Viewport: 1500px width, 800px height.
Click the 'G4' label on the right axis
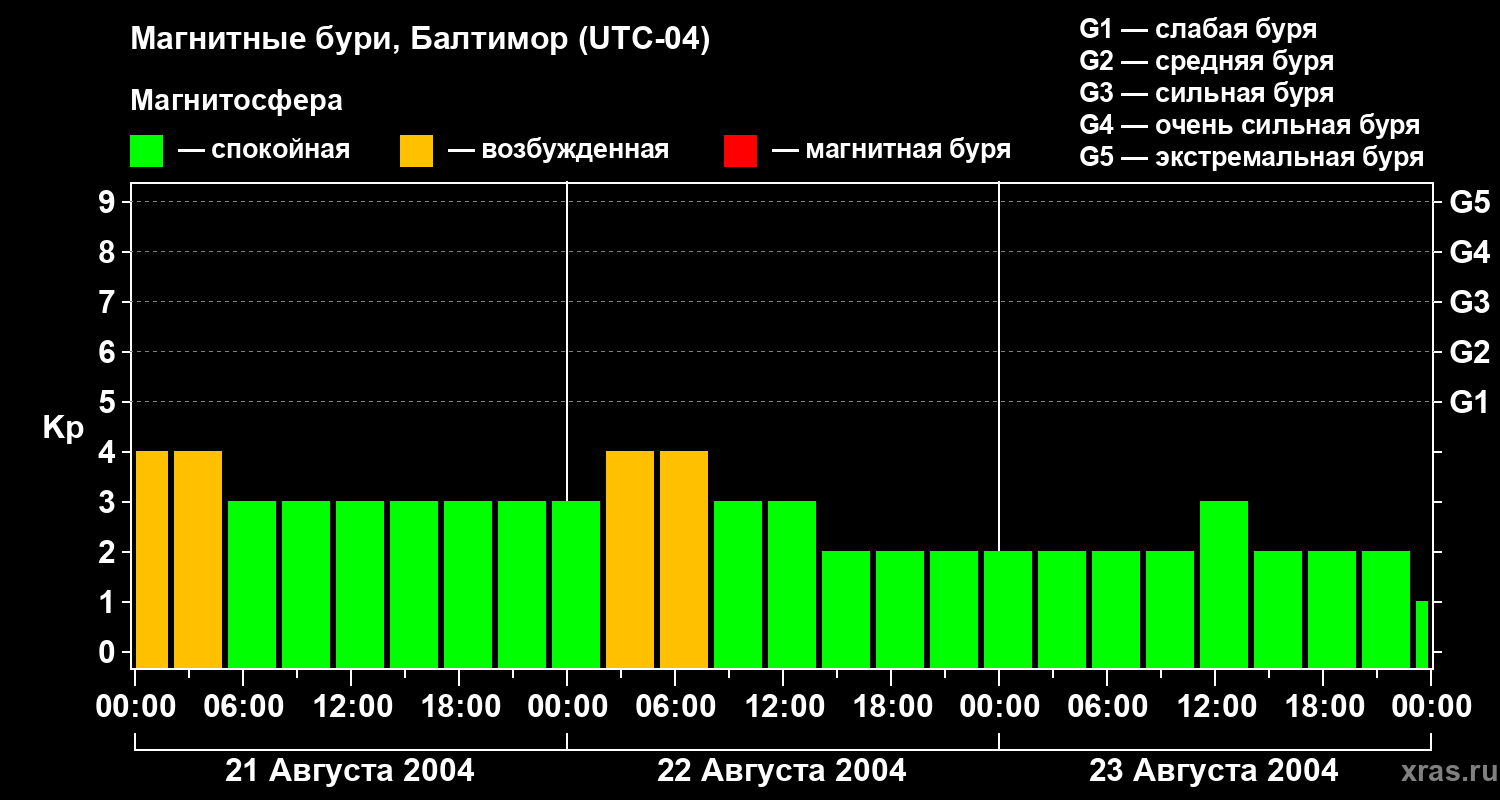coord(1469,252)
